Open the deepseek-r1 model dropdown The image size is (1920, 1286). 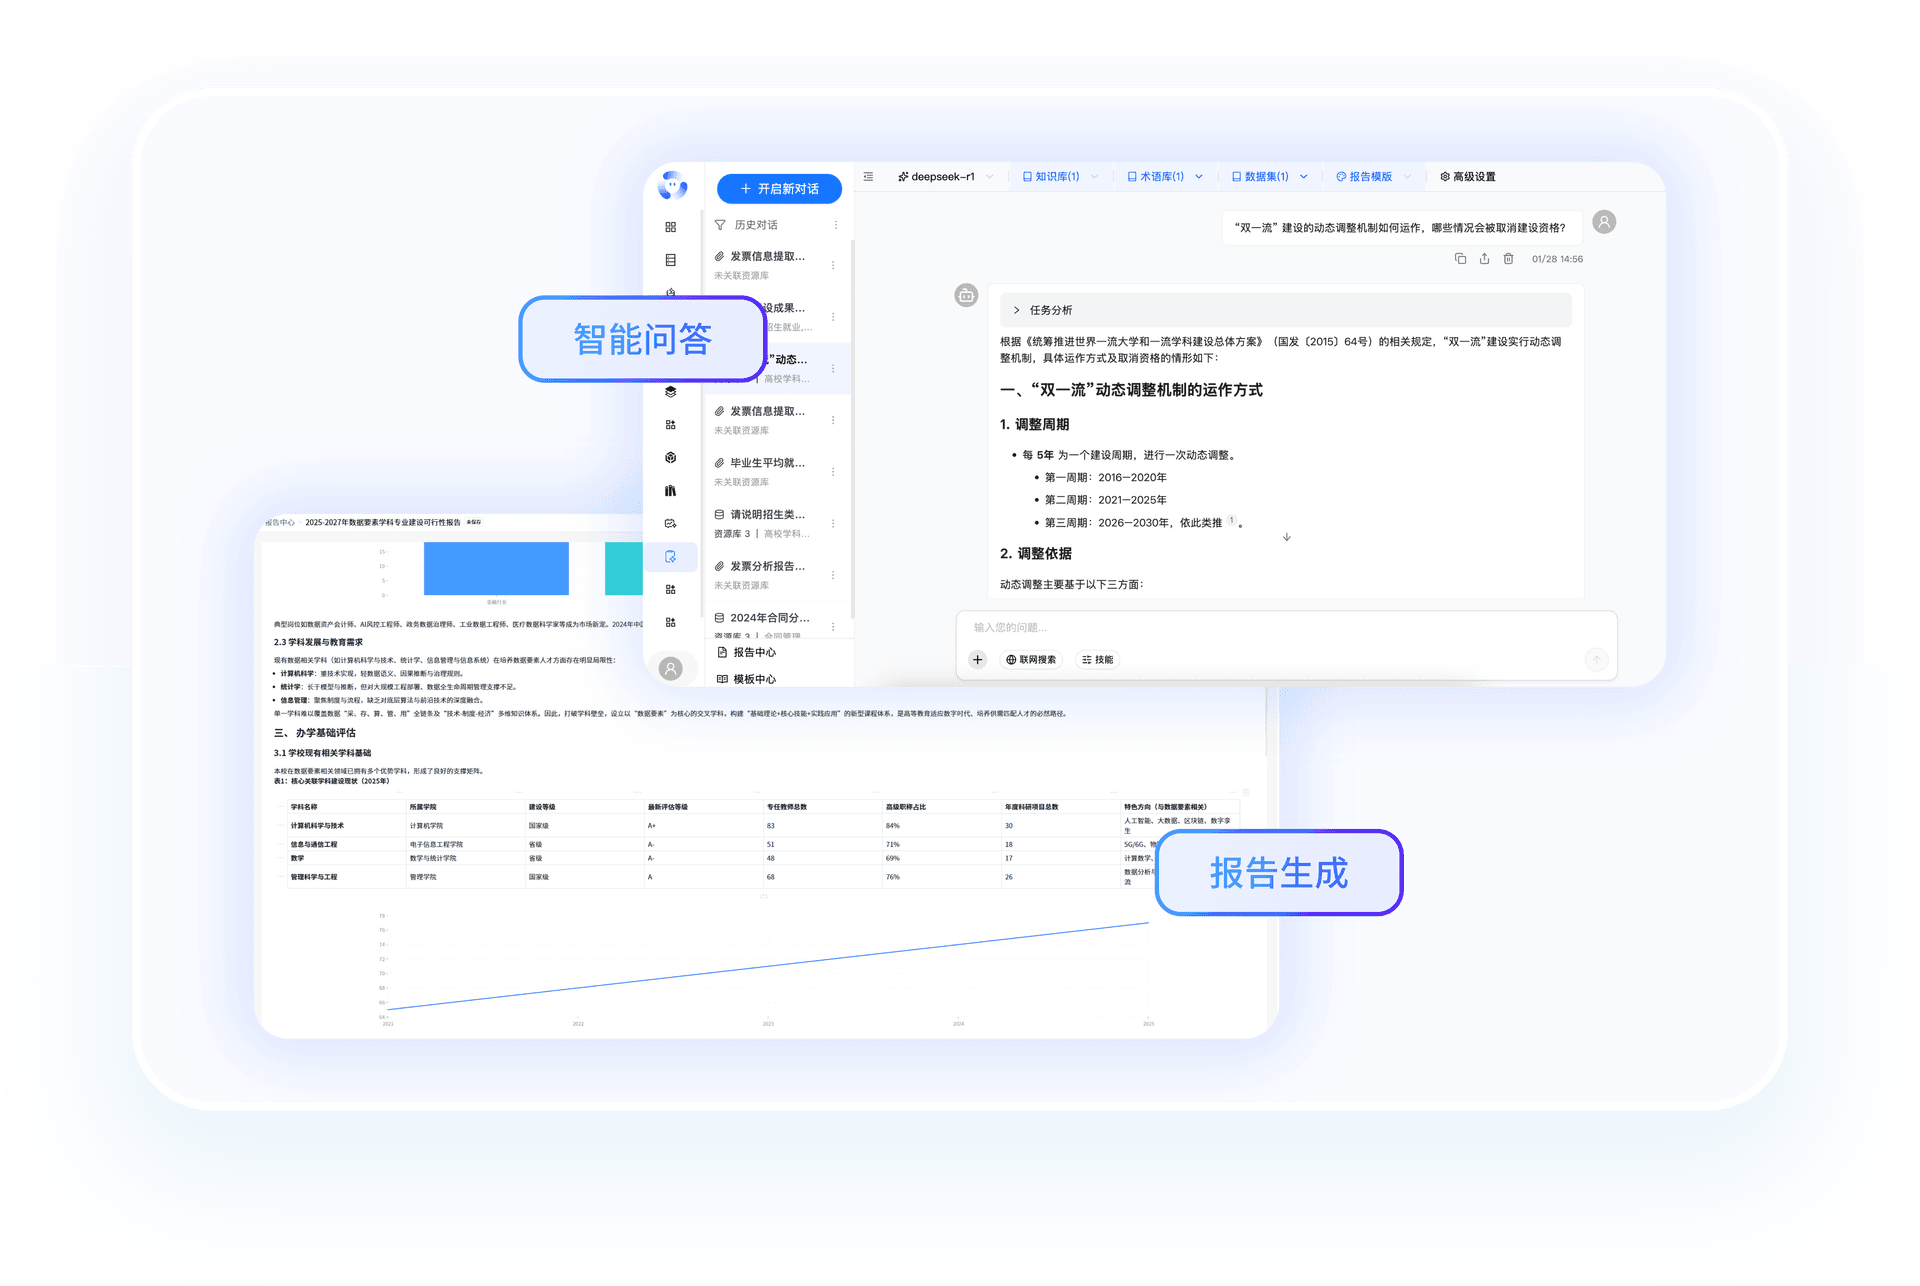pos(945,177)
